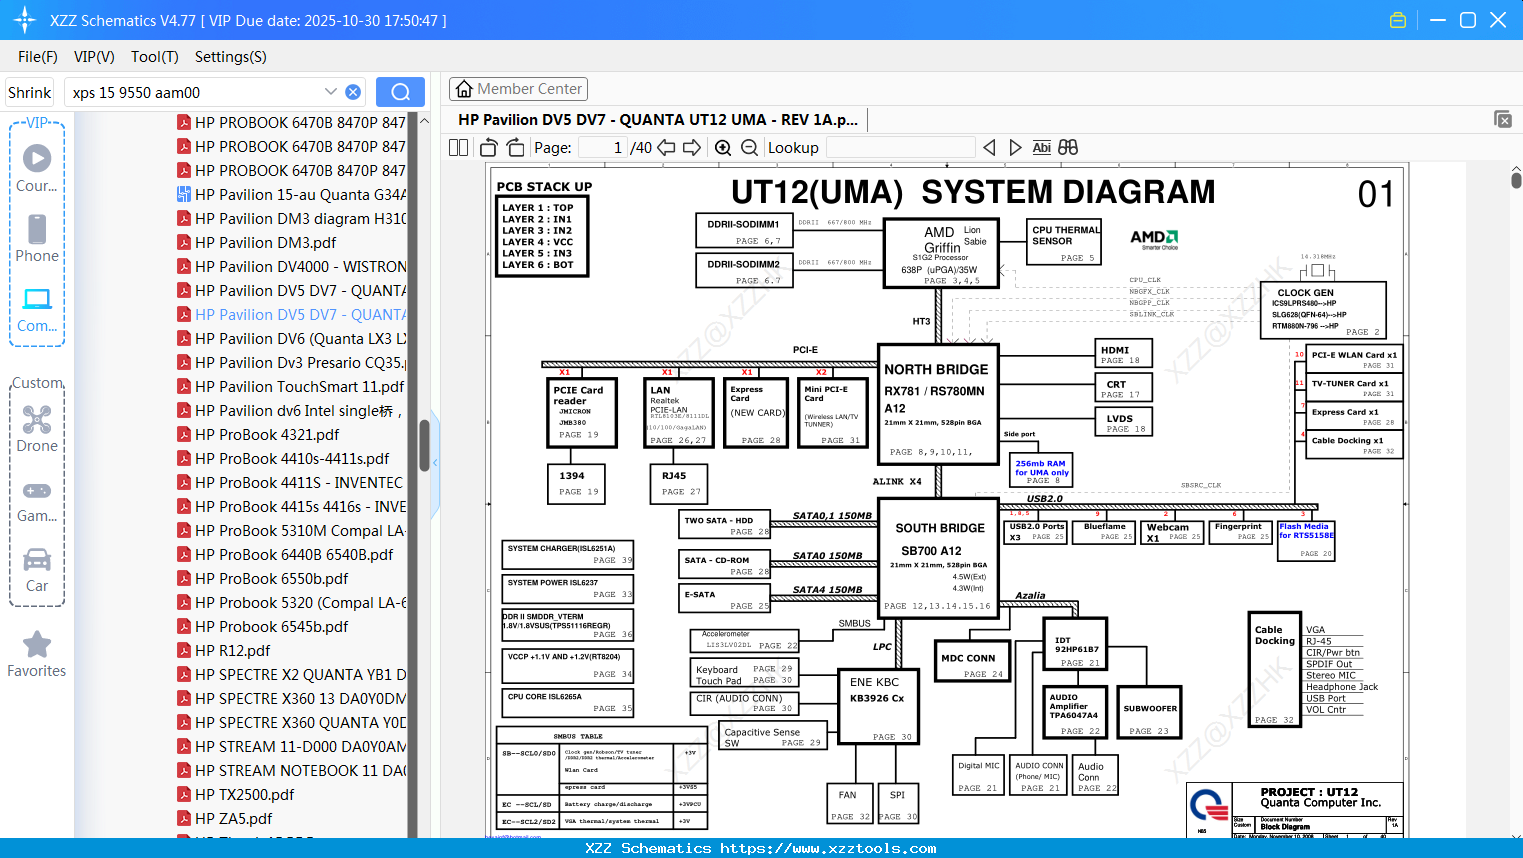
Task: Open HP Probook 6545b.pdf
Action: [x=263, y=626]
